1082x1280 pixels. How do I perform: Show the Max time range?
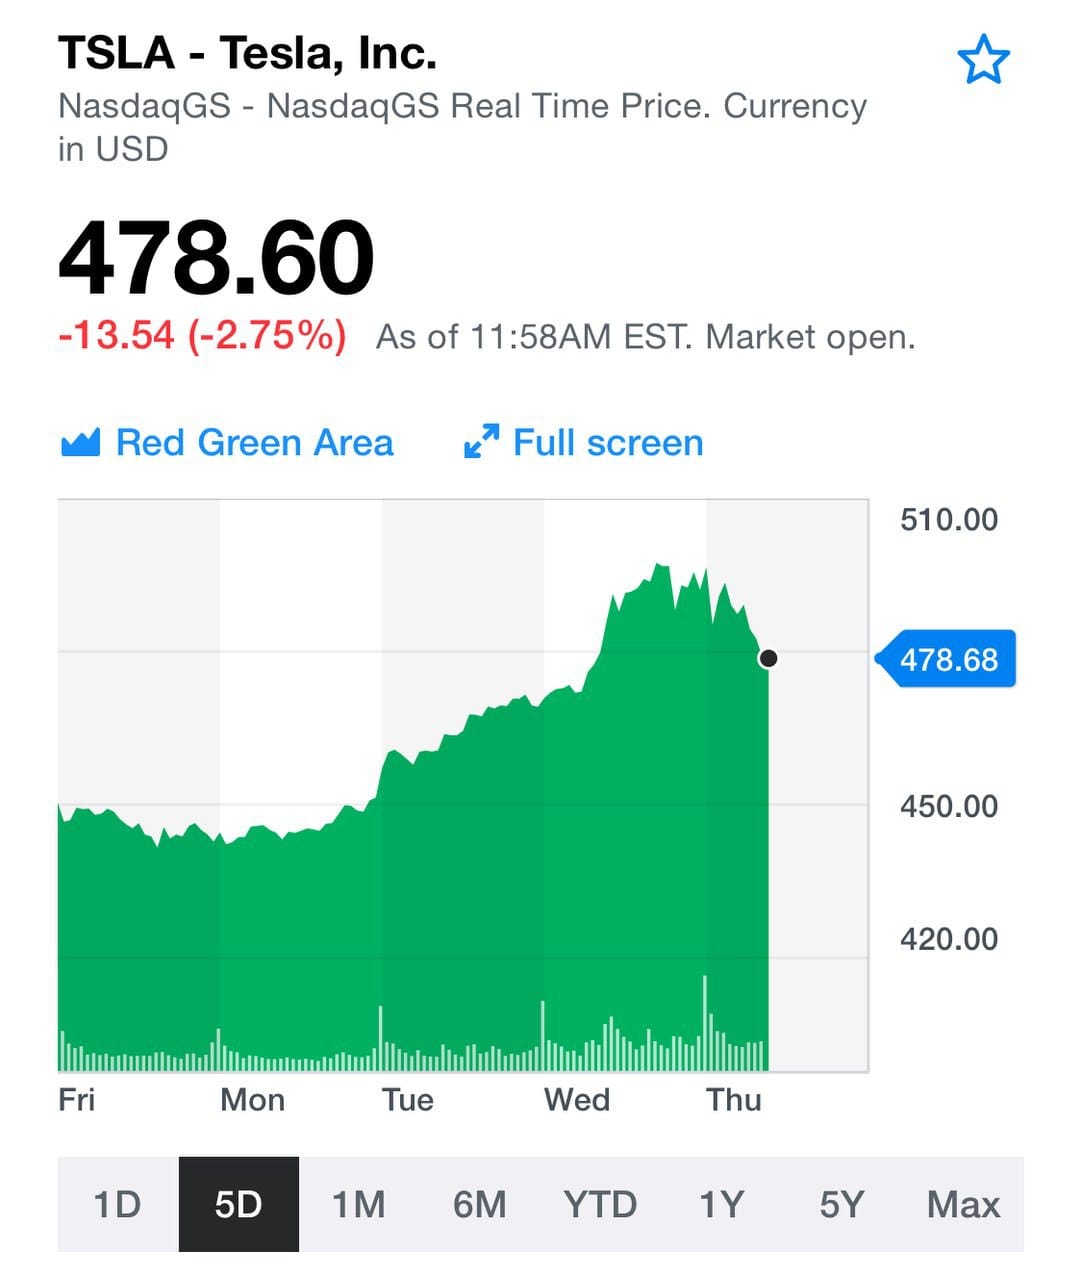(963, 1204)
